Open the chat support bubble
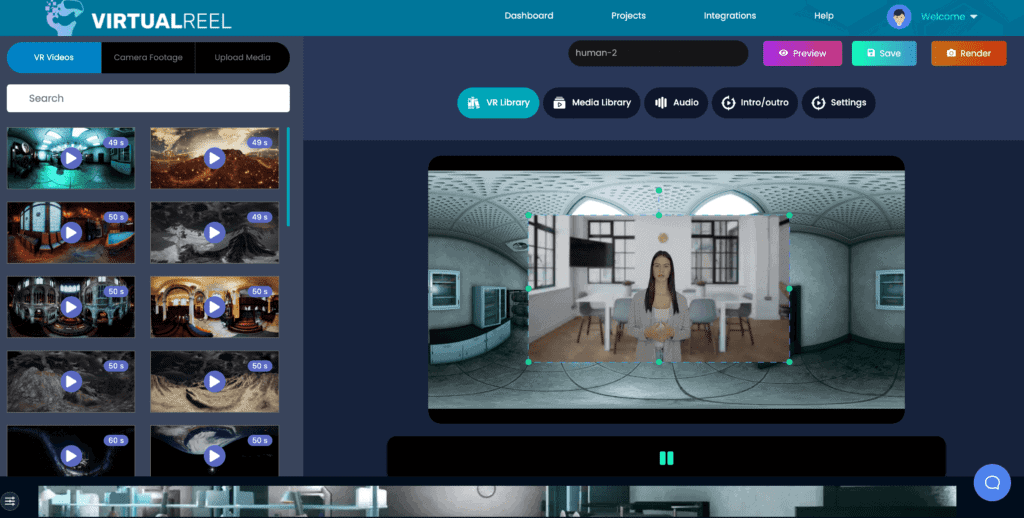The width and height of the screenshot is (1024, 518). click(x=992, y=483)
